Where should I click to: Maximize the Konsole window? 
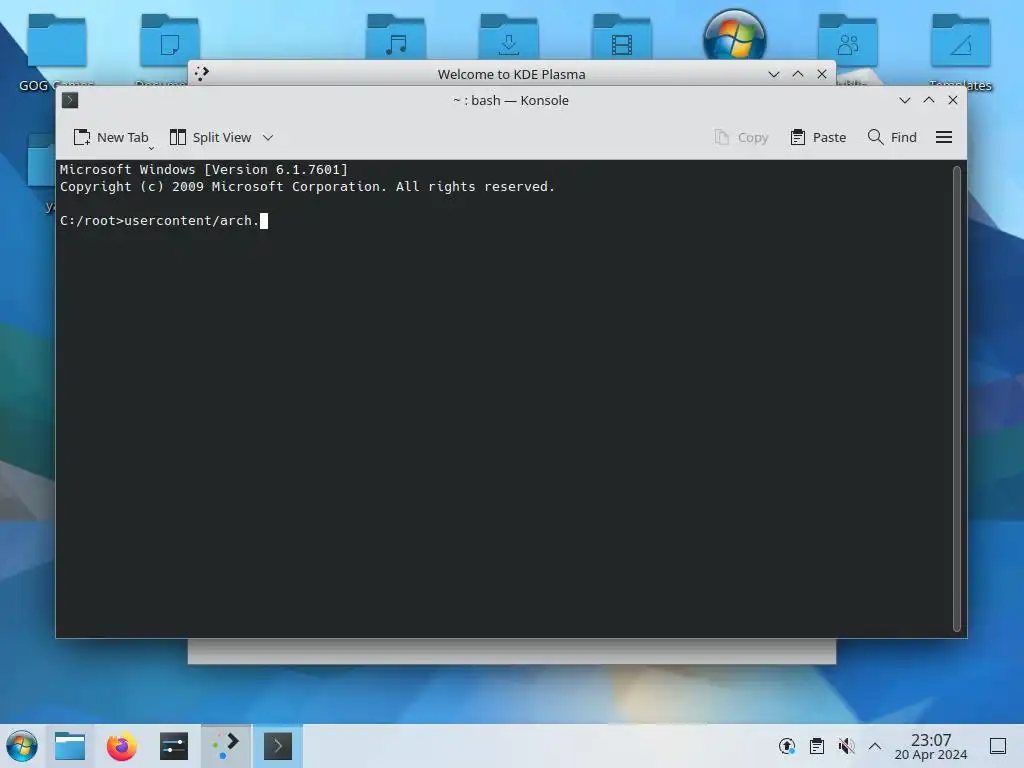[x=929, y=100]
